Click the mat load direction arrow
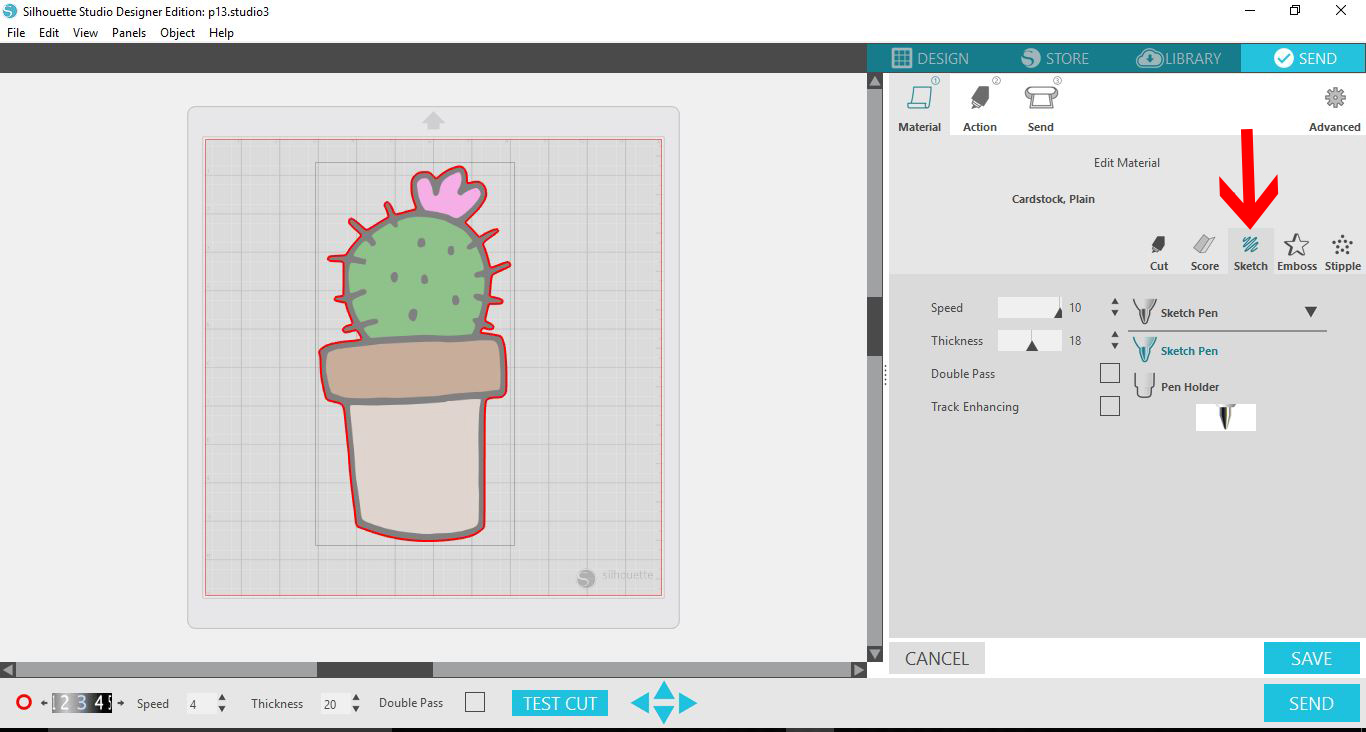The width and height of the screenshot is (1366, 732). 433,121
